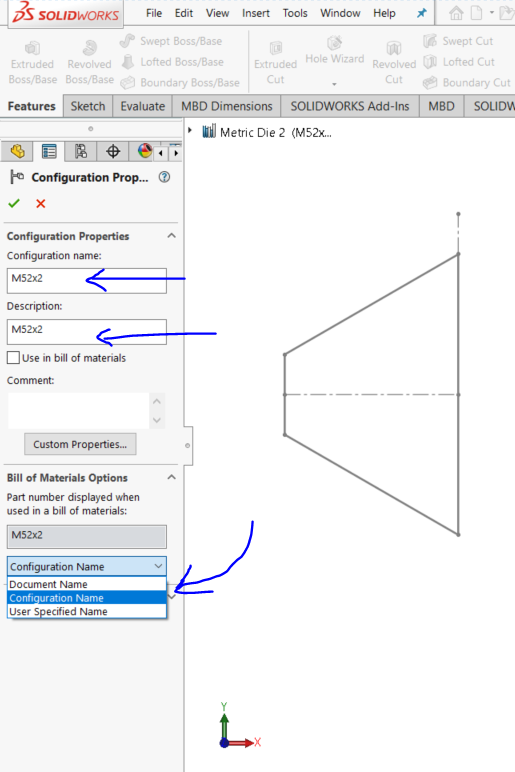Viewport: 515px width, 772px height.
Task: Click the panel collapse handle
Action: [x=188, y=446]
